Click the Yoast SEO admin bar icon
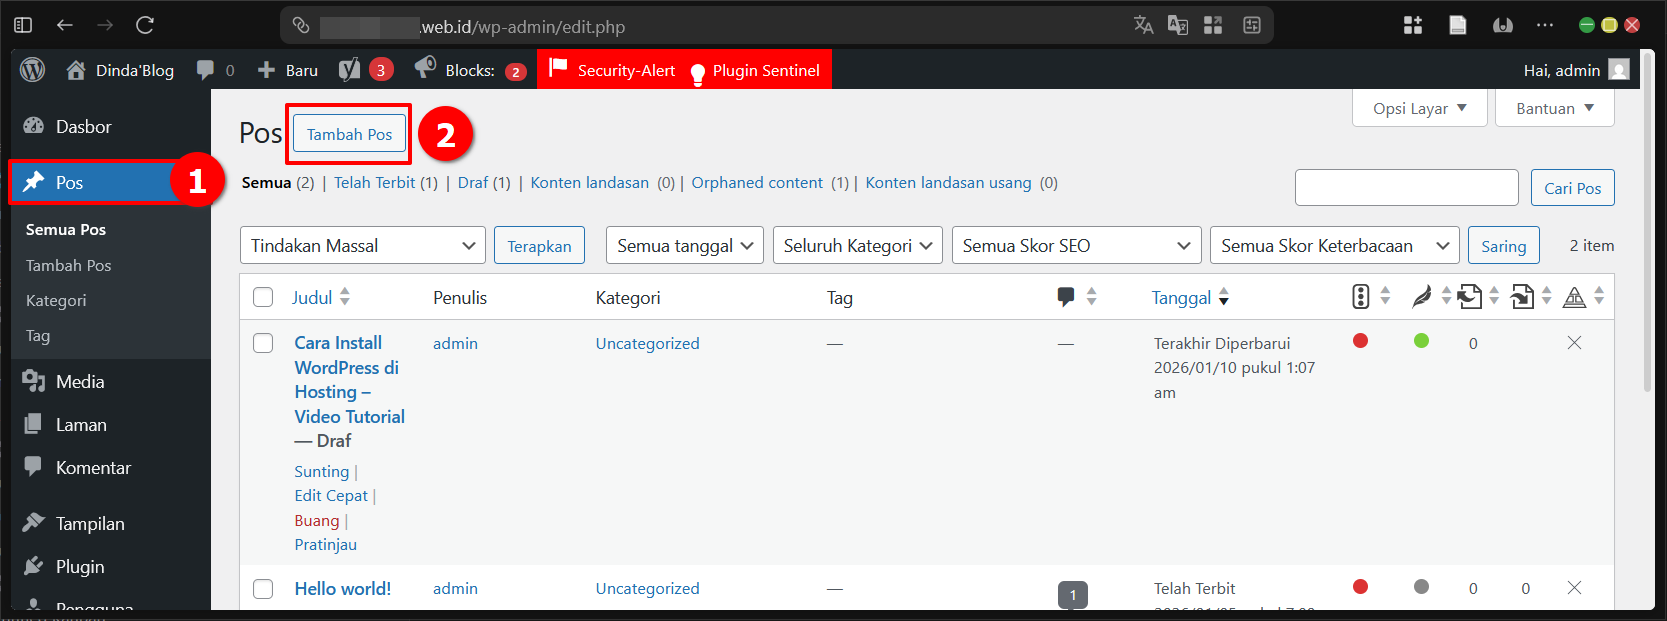The height and width of the screenshot is (621, 1667). pyautogui.click(x=349, y=70)
